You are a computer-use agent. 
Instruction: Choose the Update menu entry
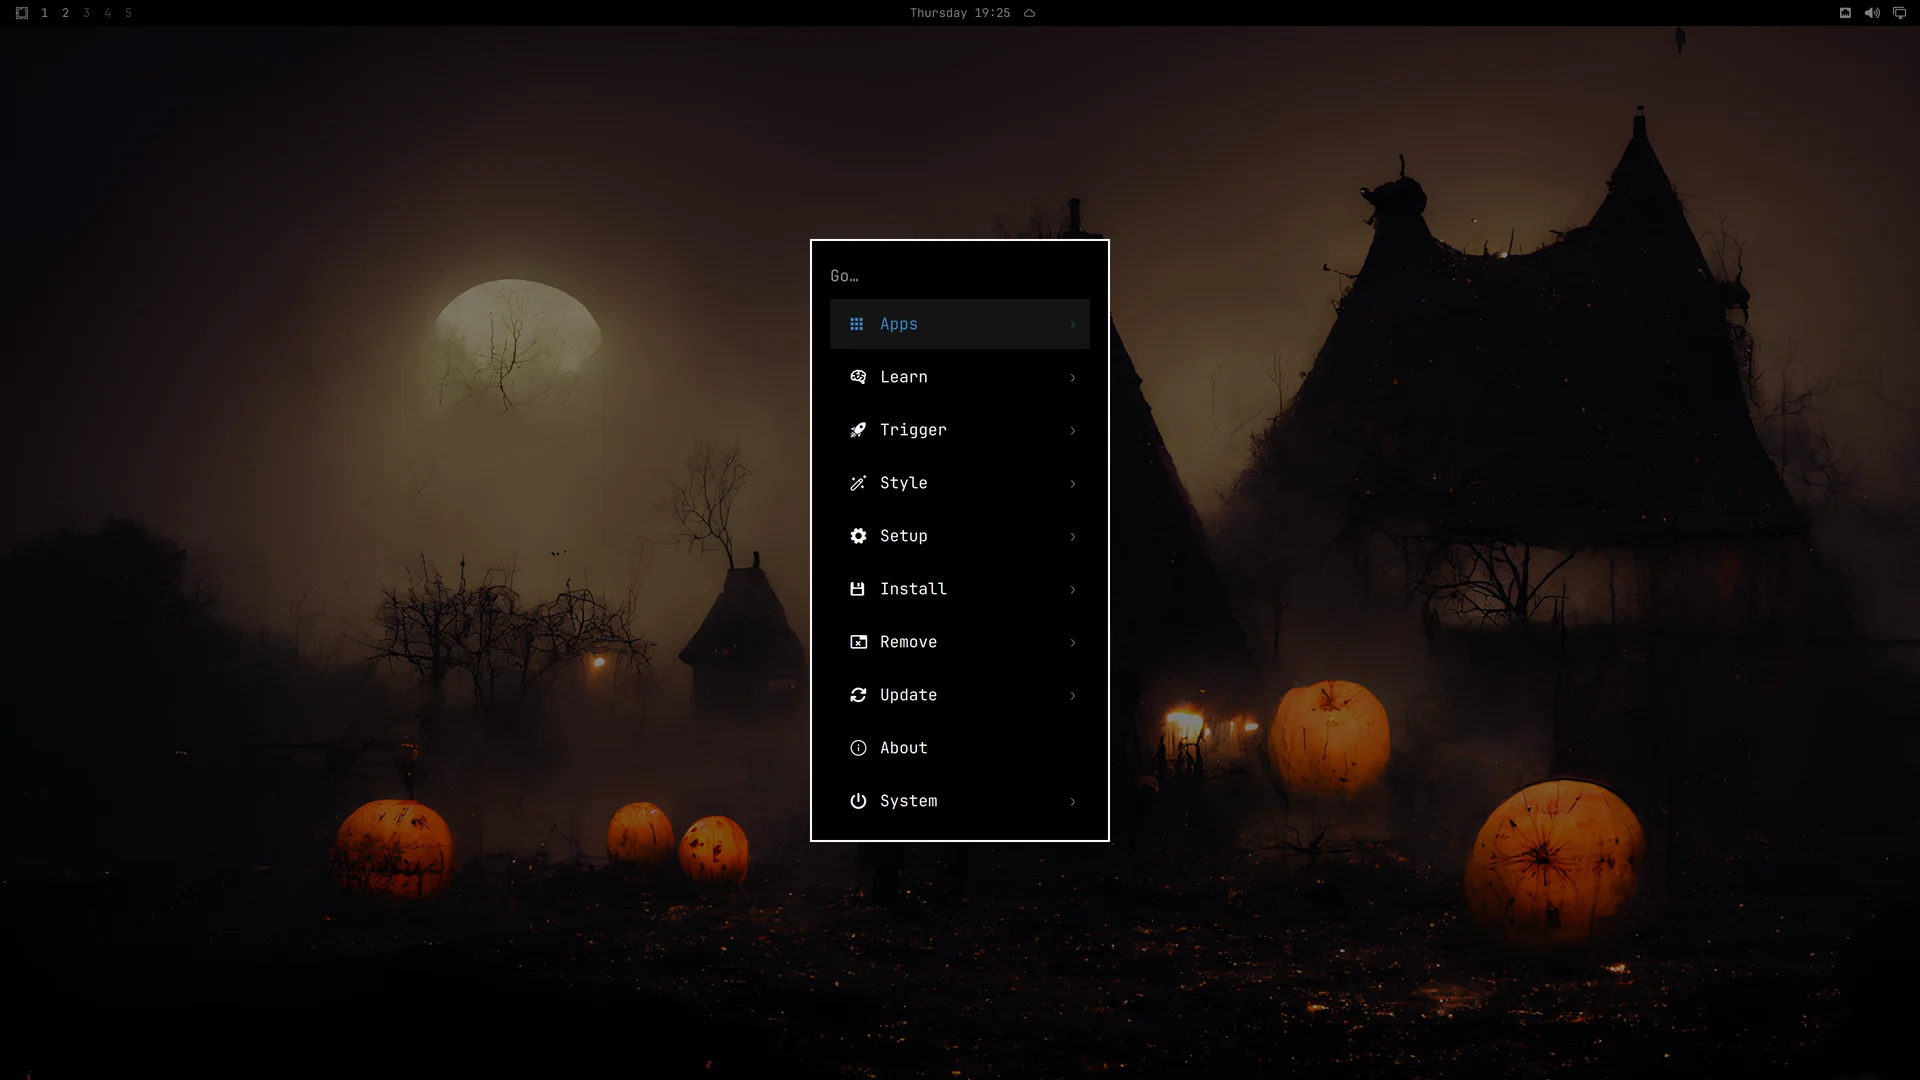tap(960, 695)
